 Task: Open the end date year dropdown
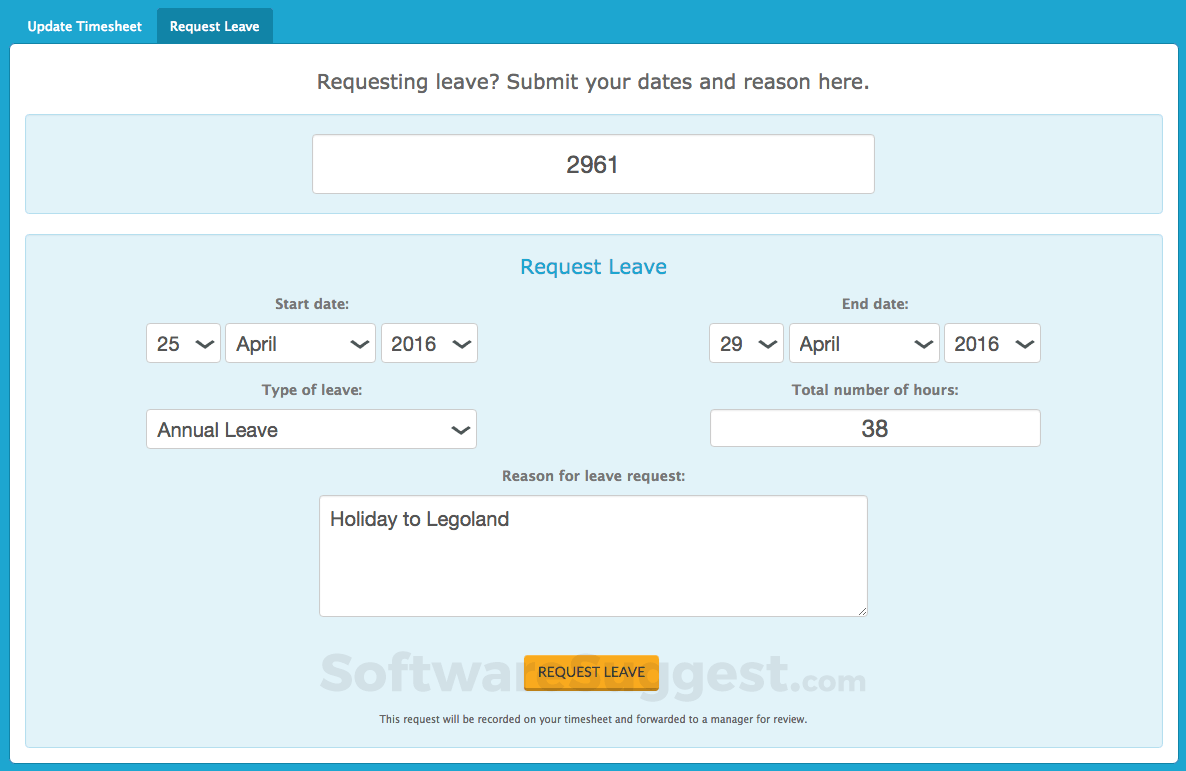(992, 343)
